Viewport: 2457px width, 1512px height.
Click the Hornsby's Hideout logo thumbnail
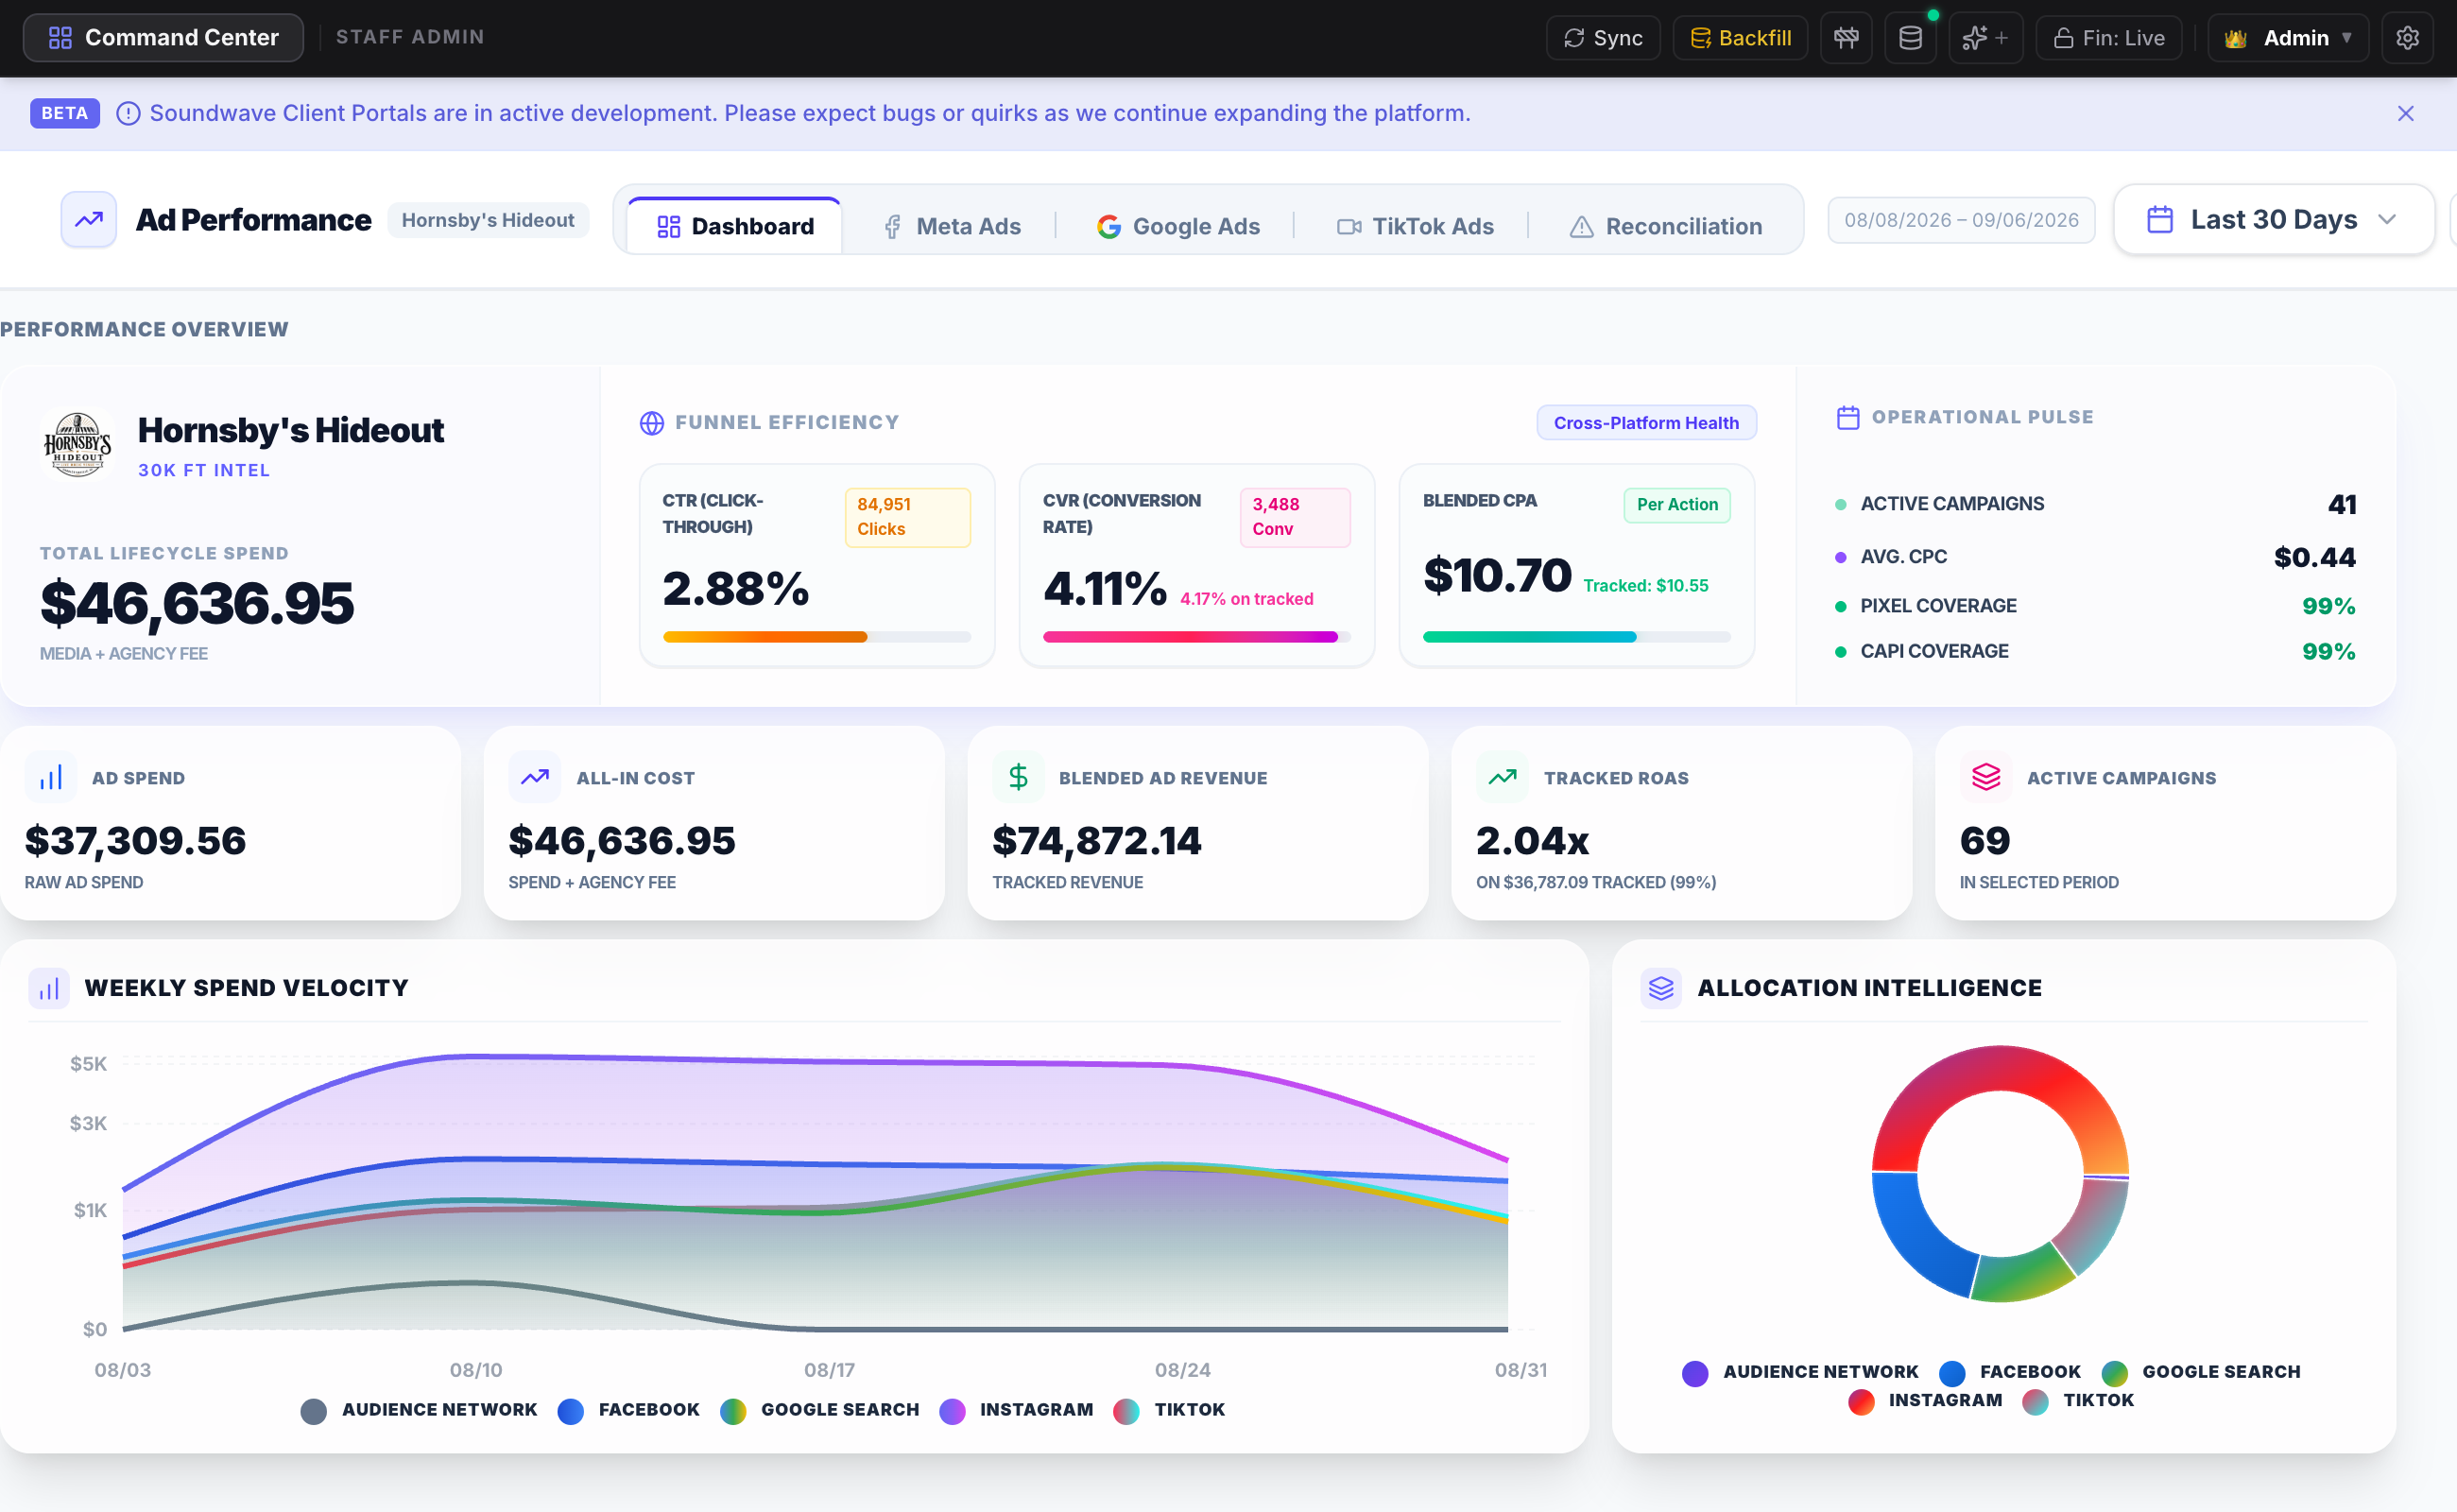78,444
